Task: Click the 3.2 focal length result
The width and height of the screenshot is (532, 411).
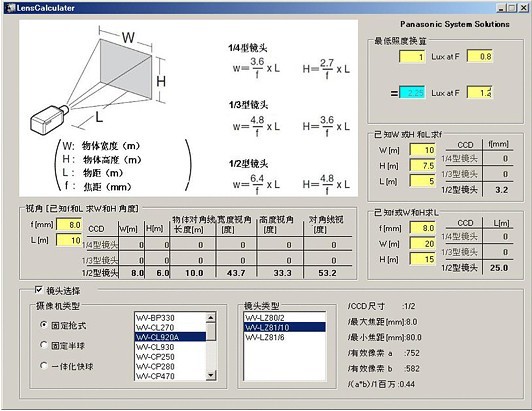Action: 501,190
